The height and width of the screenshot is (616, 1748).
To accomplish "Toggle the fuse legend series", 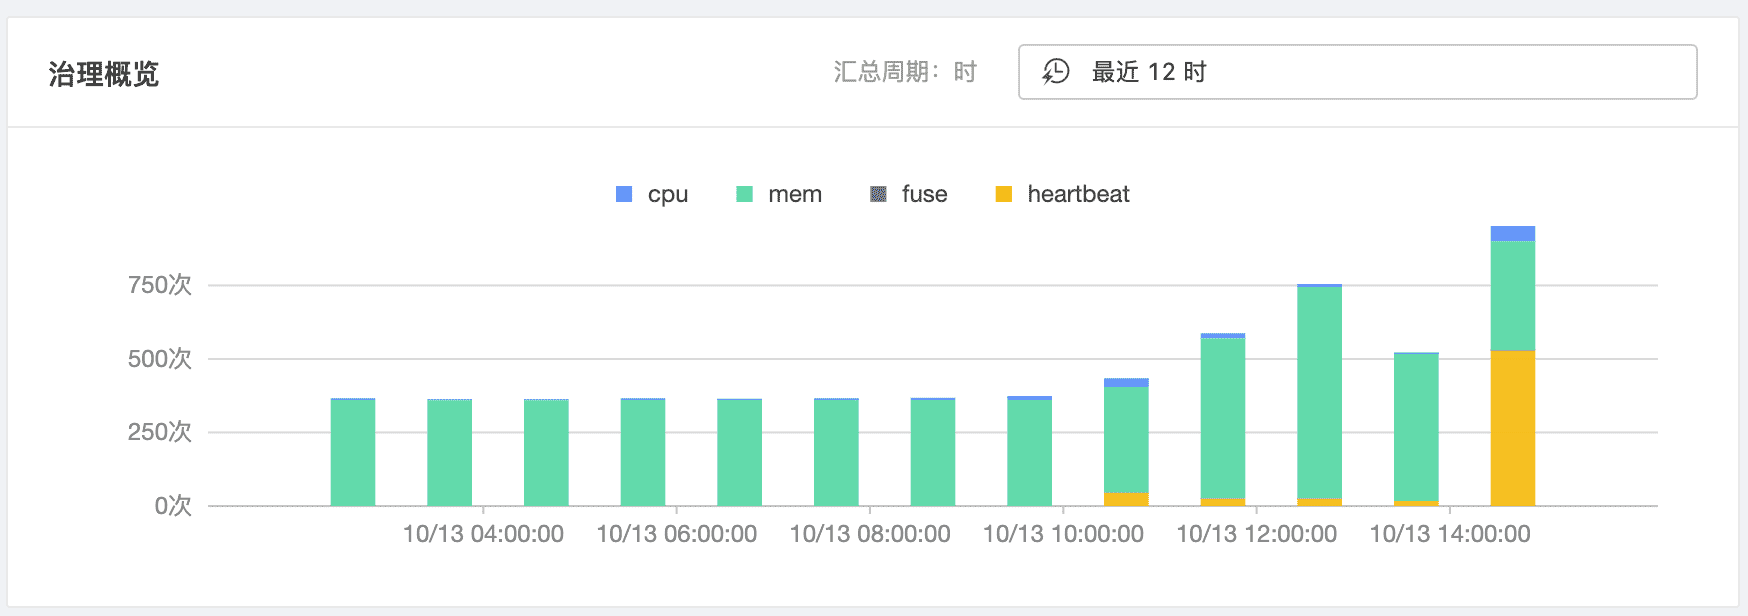I will 909,194.
